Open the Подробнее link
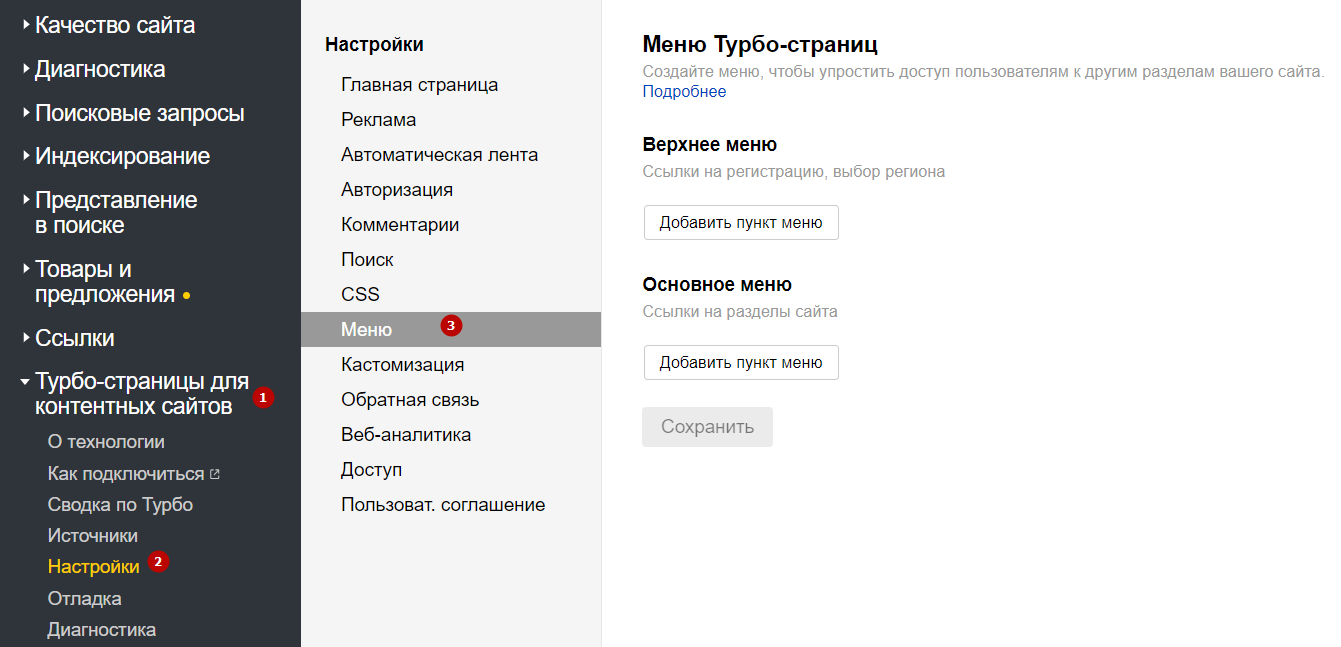Viewport: 1341px width, 647px height. pyautogui.click(x=684, y=92)
